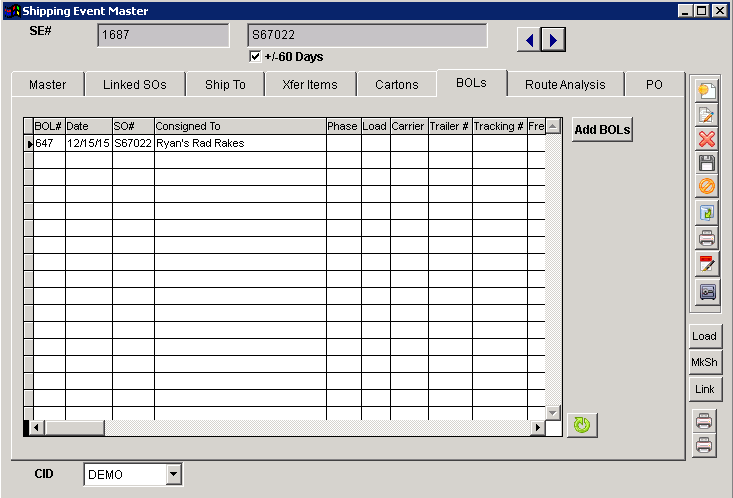Toggle the +/-60 Days checkbox
733x498 pixels.
coord(255,57)
